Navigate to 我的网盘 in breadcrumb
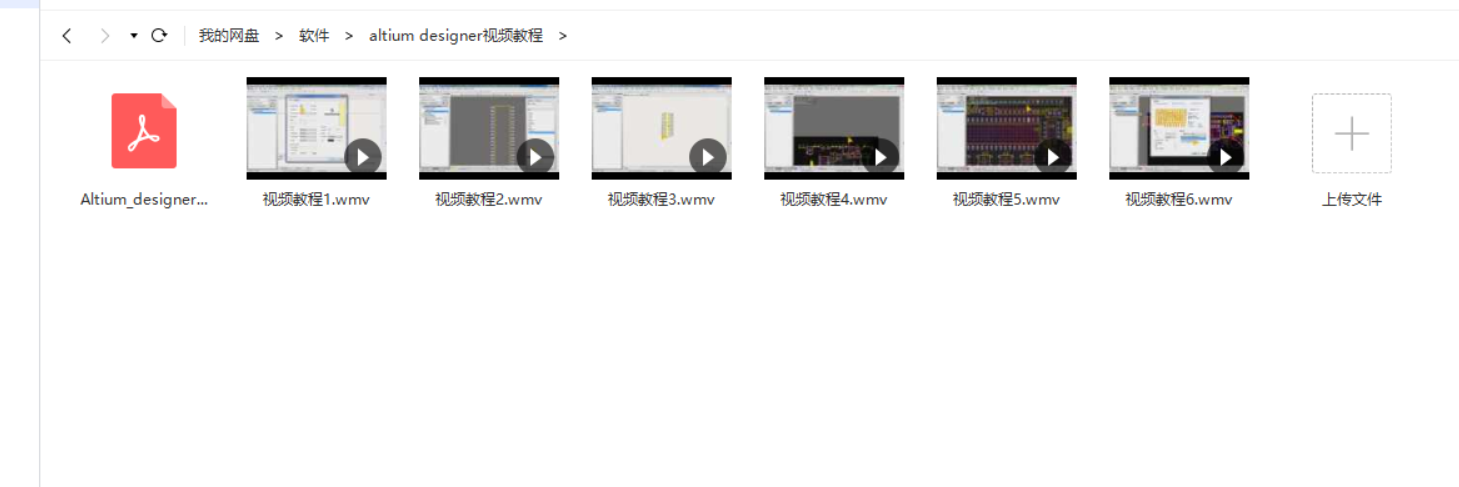1459x487 pixels. [x=229, y=35]
